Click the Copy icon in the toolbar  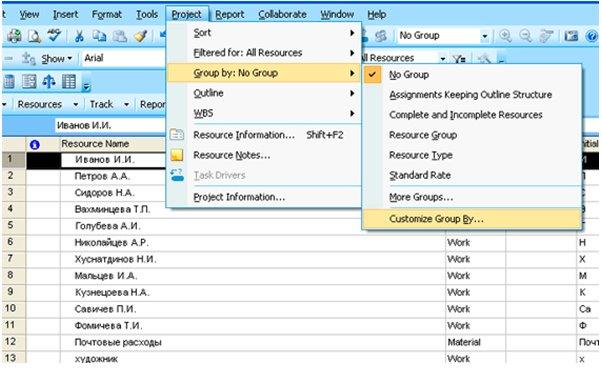(x=99, y=36)
